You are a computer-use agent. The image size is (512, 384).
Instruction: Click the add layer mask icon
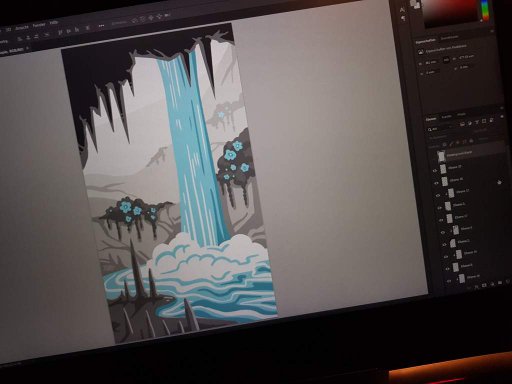(x=476, y=286)
